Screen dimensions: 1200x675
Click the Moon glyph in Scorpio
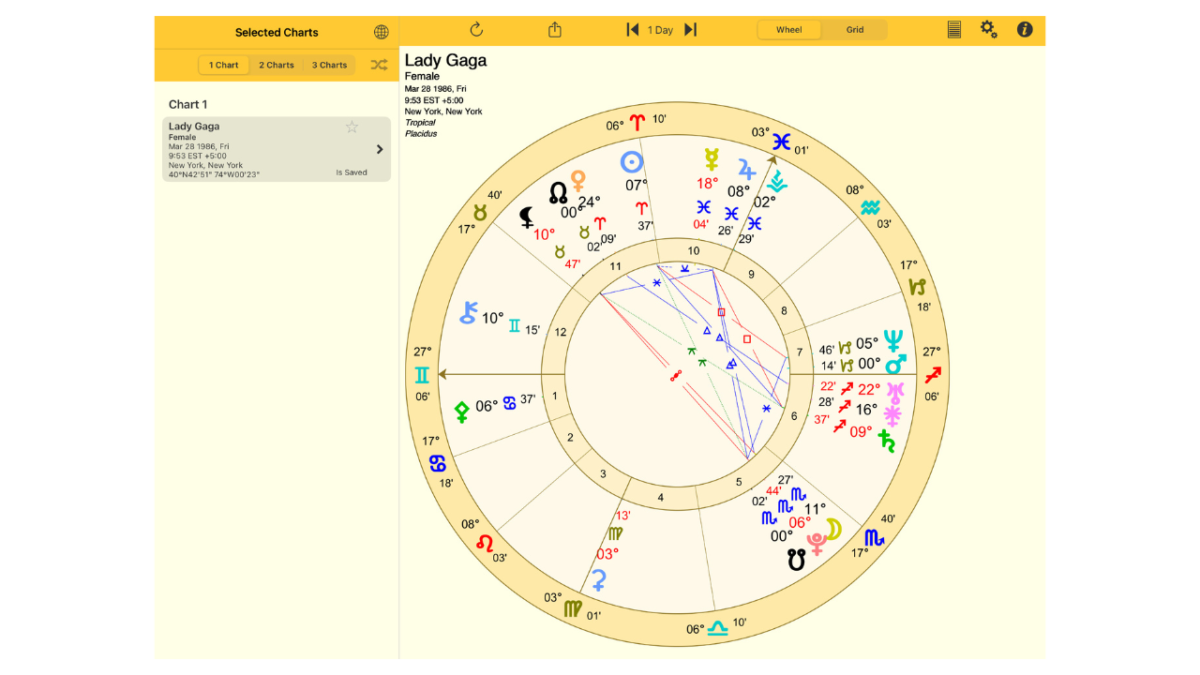click(x=832, y=529)
